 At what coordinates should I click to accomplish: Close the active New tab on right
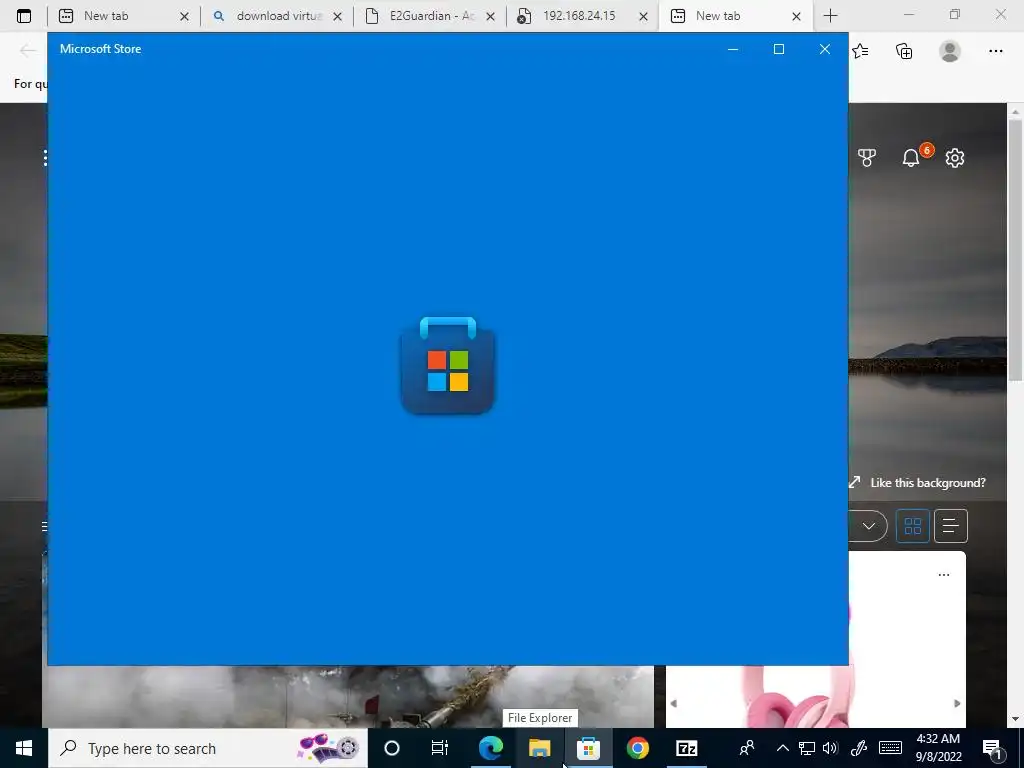click(x=796, y=16)
